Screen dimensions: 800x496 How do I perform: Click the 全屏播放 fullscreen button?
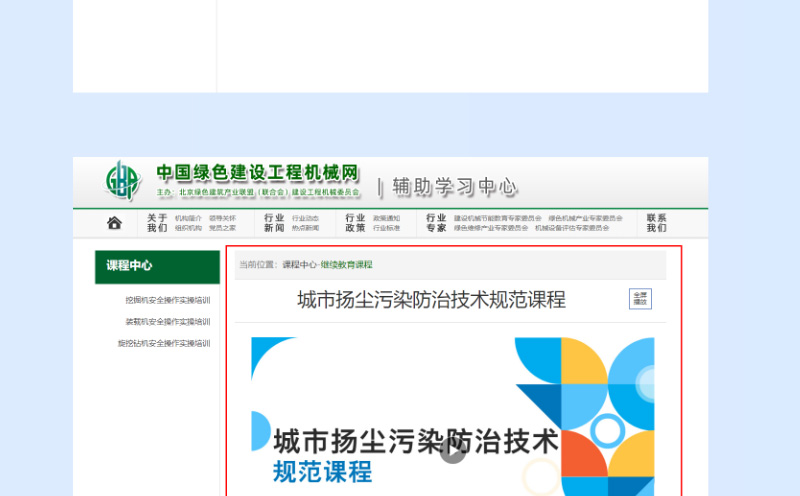[x=639, y=298]
